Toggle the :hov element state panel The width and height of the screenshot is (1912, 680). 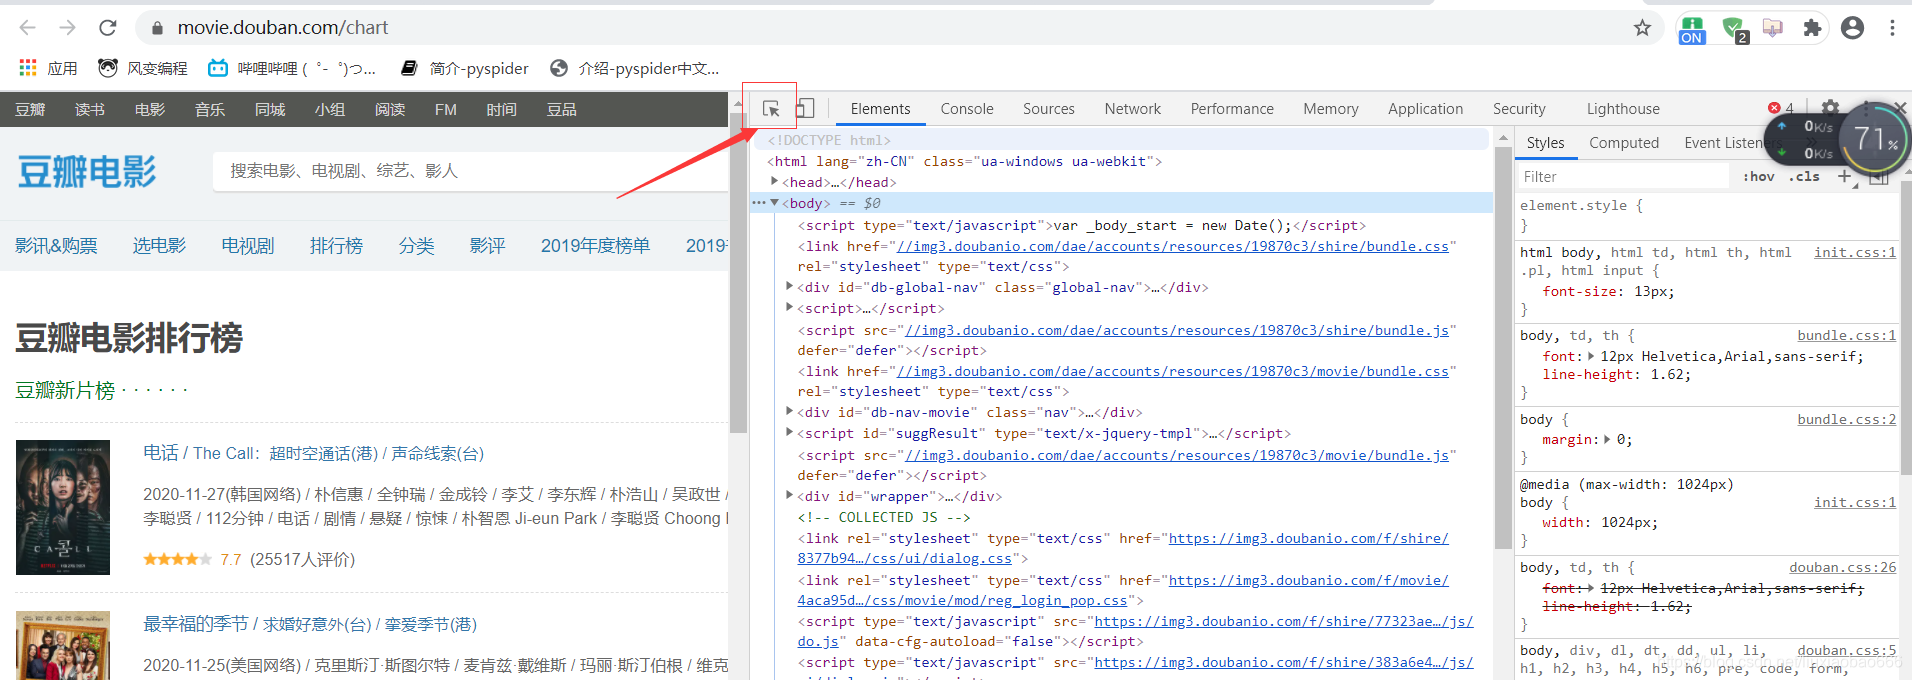coord(1759,177)
